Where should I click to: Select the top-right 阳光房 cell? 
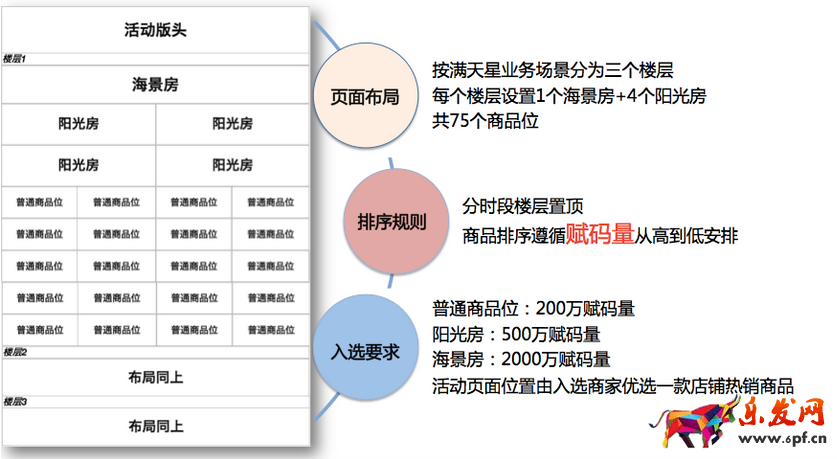232,124
